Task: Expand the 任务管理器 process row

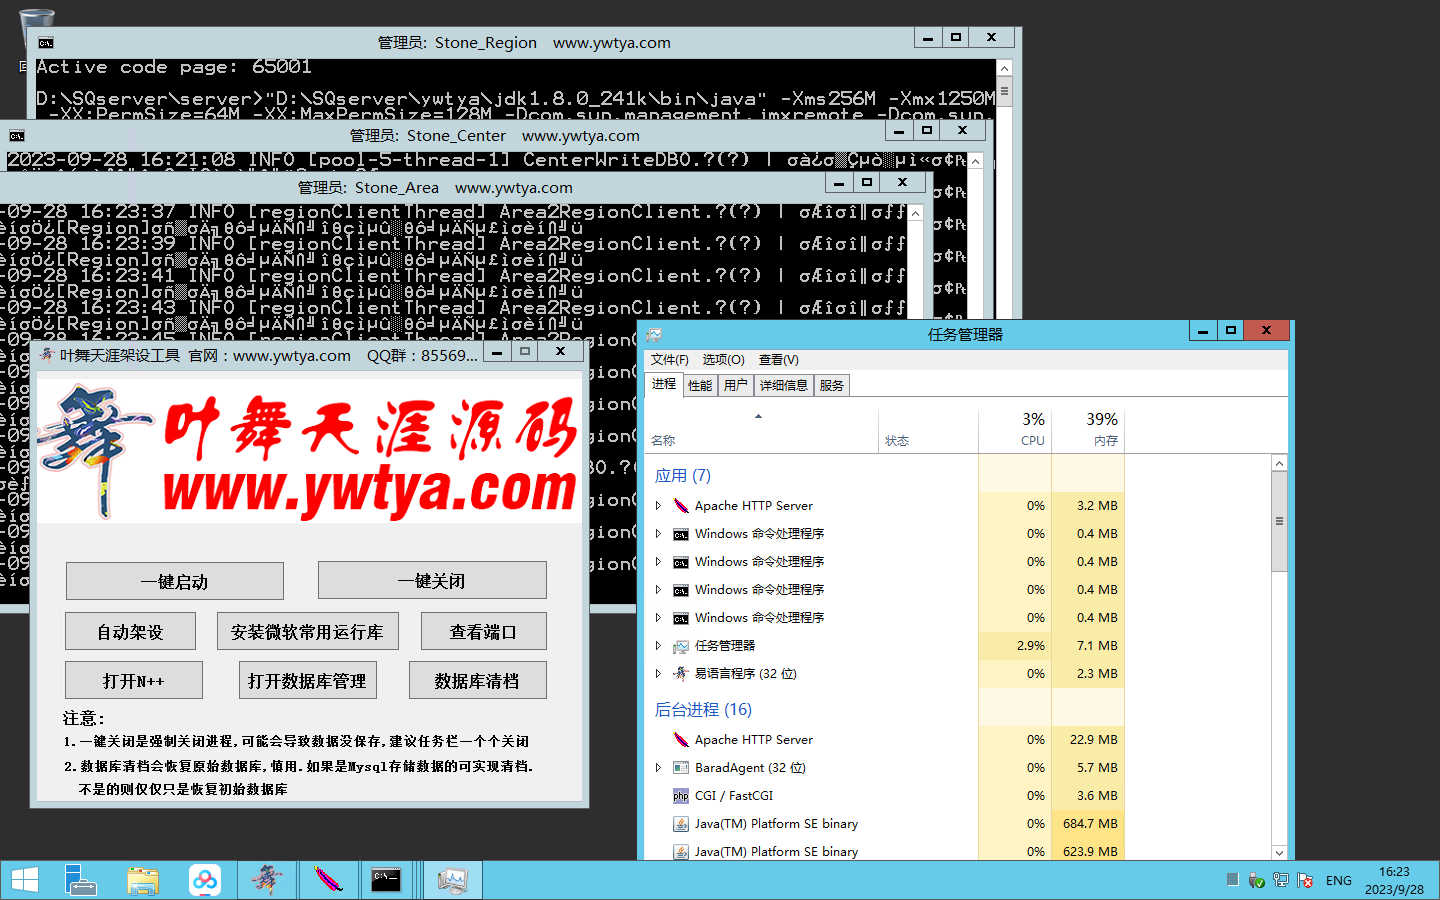Action: (658, 646)
